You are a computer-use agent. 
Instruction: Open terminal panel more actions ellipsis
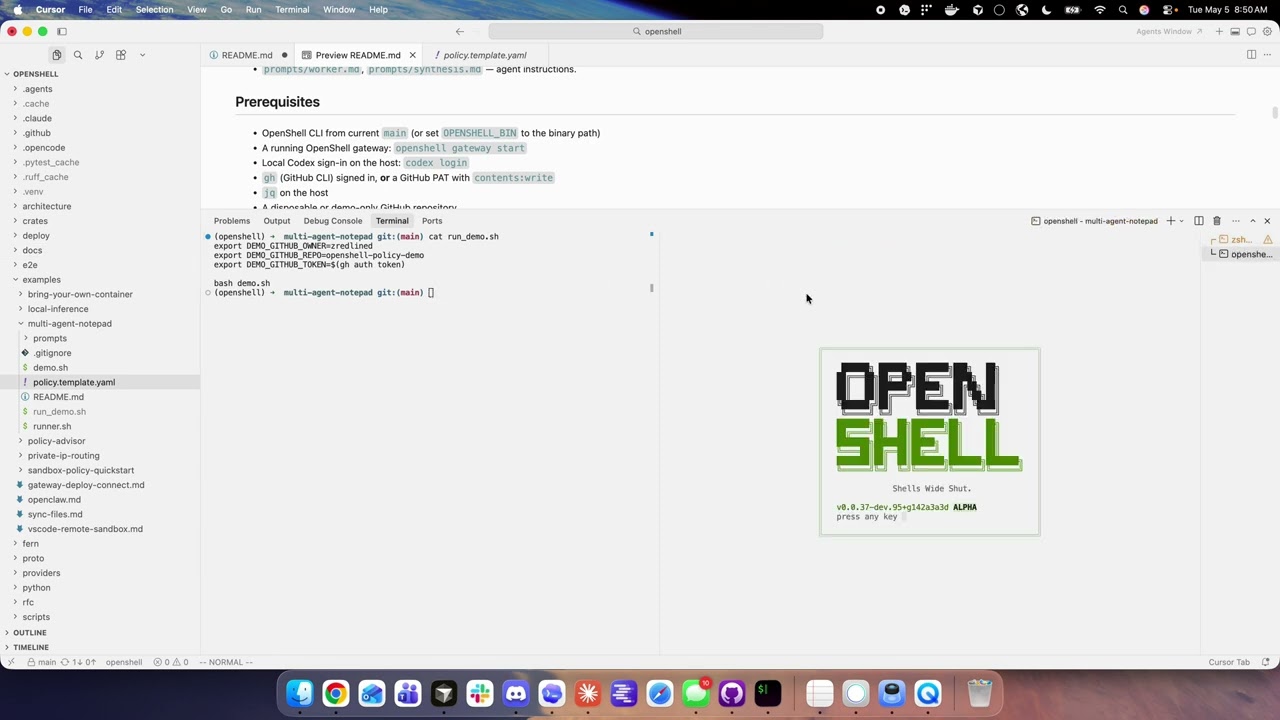tap(1235, 221)
